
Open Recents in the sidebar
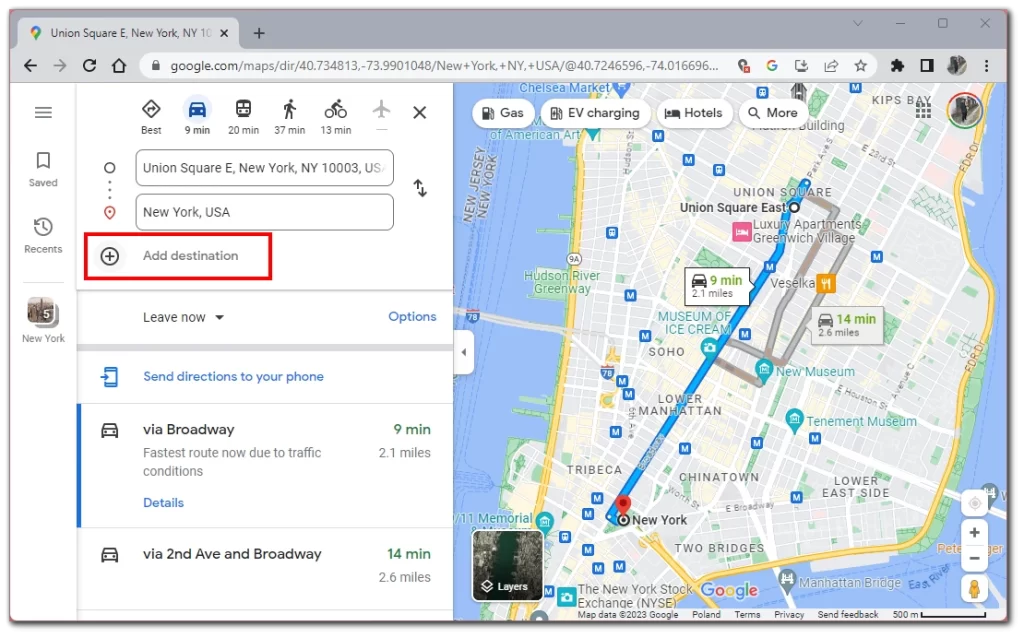click(43, 235)
